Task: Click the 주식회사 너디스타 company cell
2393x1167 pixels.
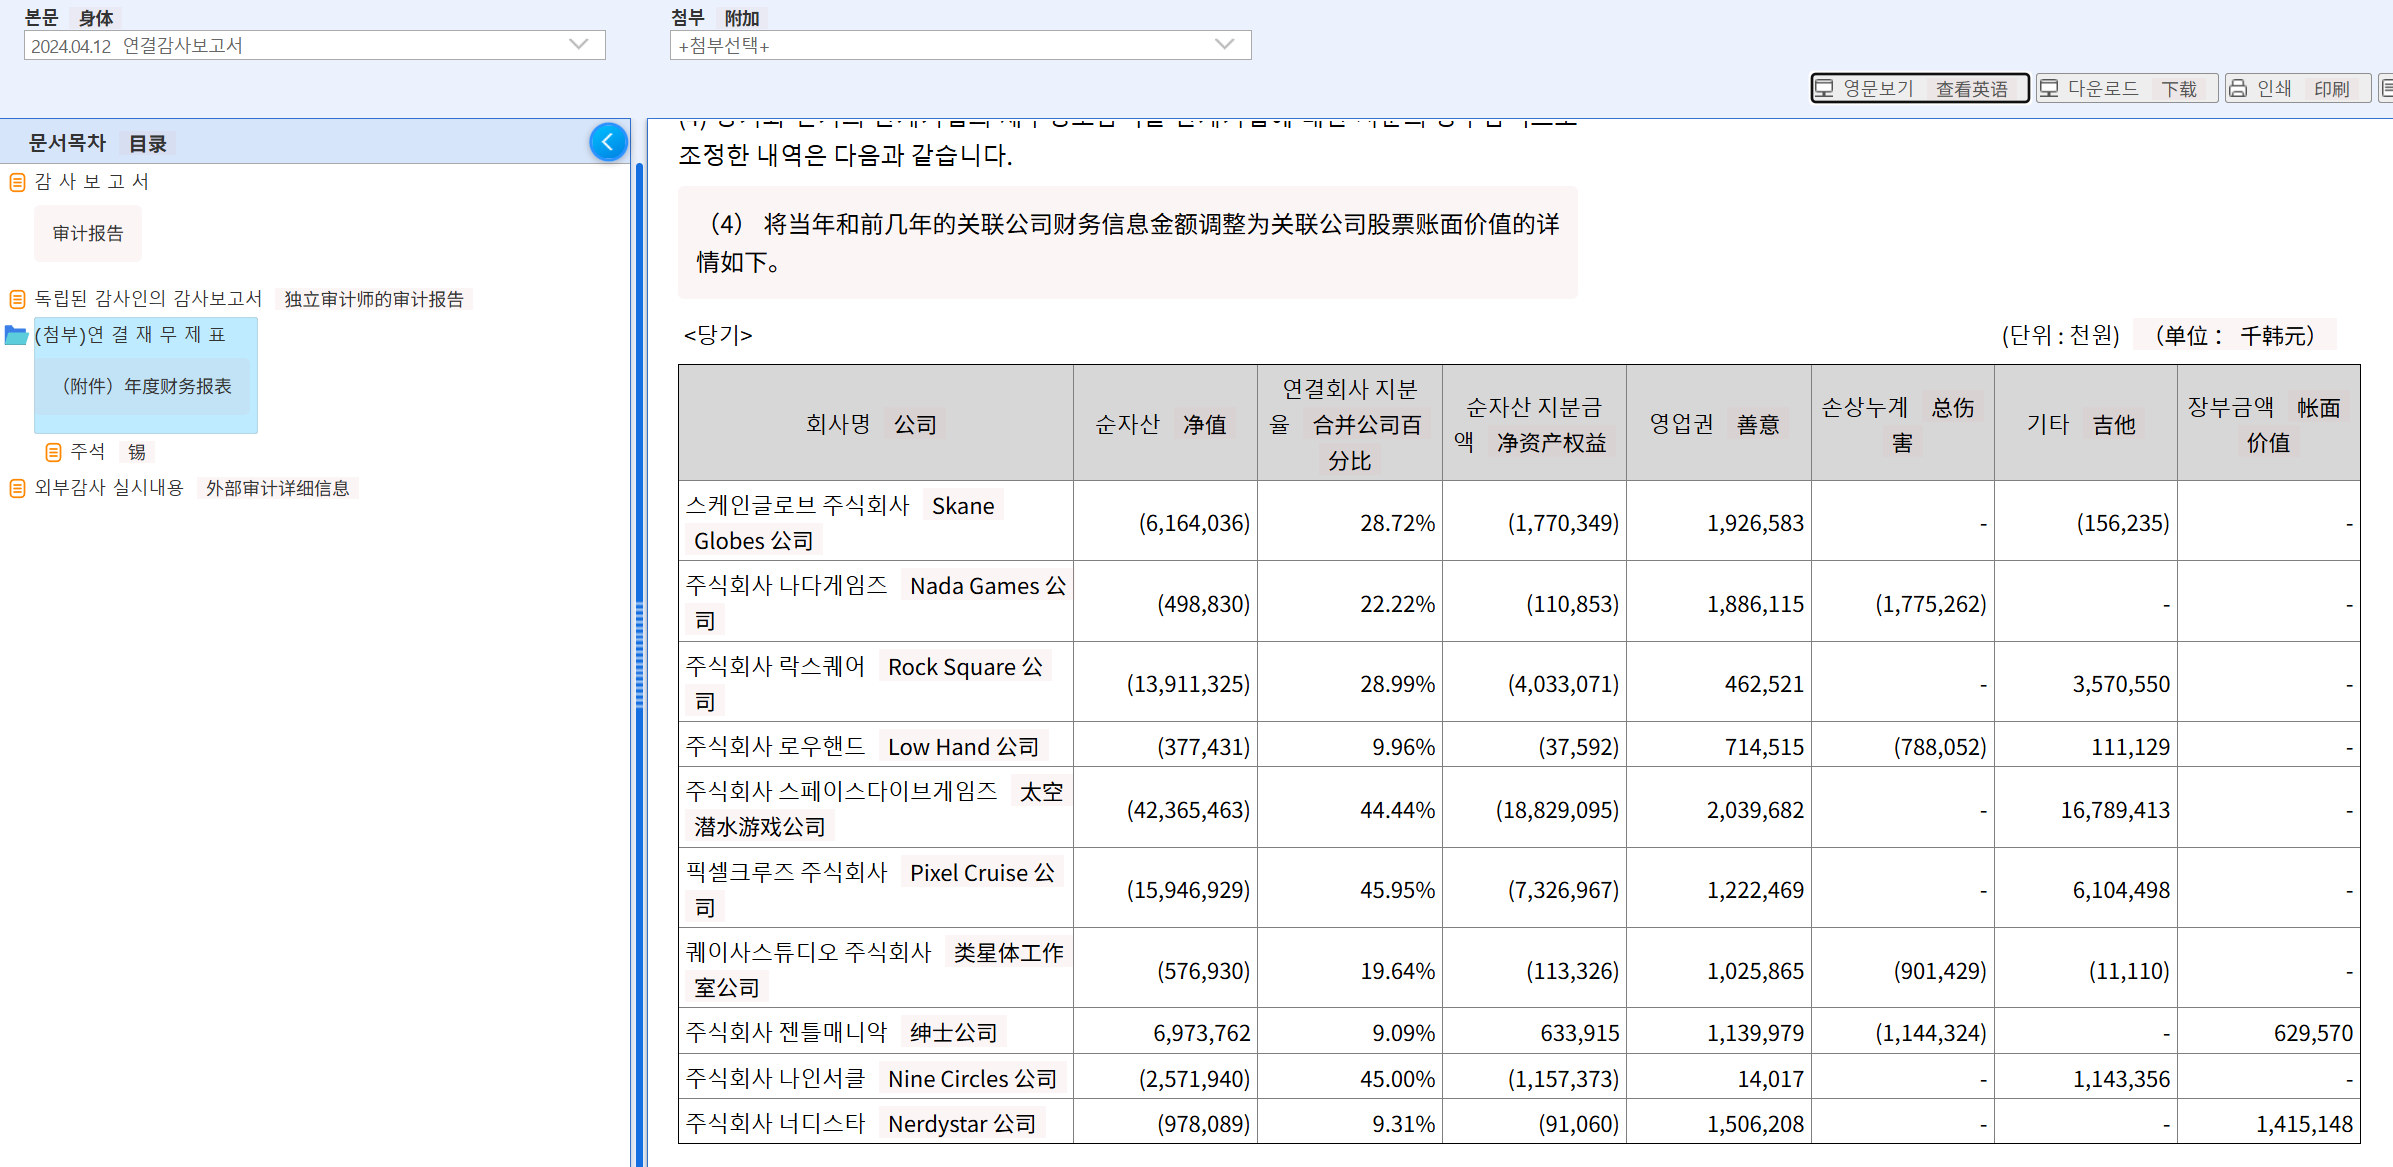Action: pyautogui.click(x=876, y=1123)
